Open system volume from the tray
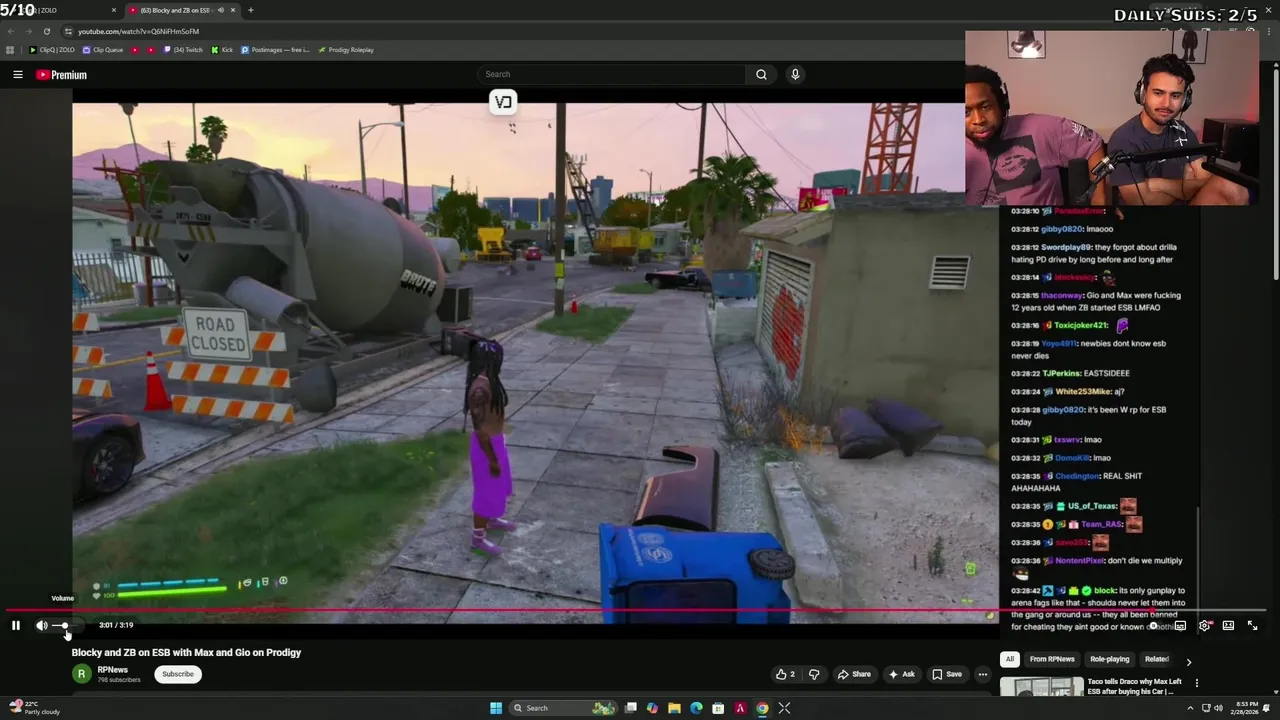The height and width of the screenshot is (720, 1280). (1218, 708)
